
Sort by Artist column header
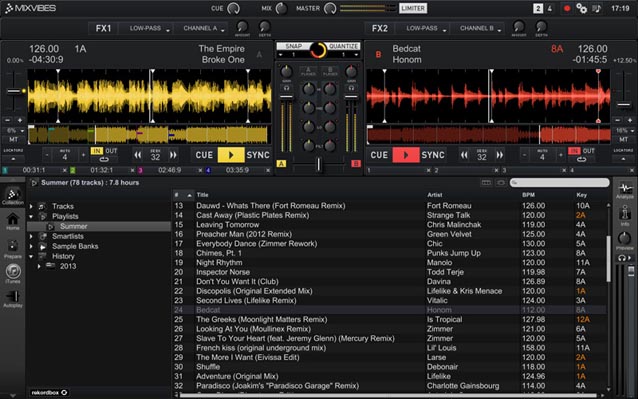click(435, 195)
